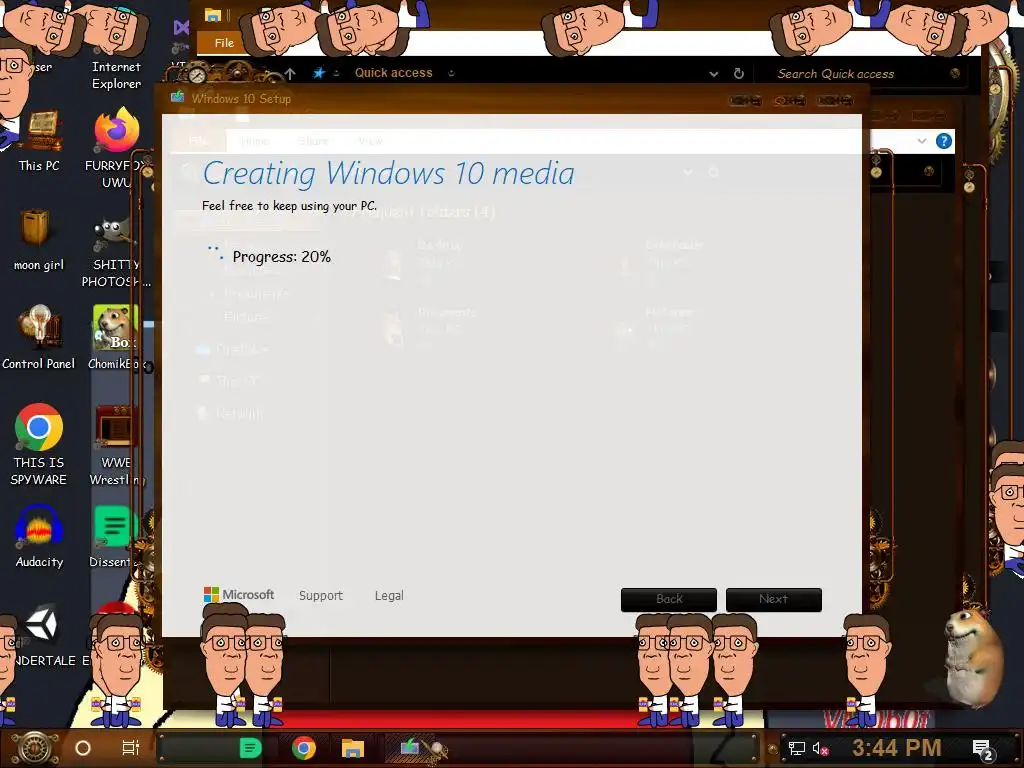This screenshot has width=1024, height=768.
Task: Click the Quick access star icon
Action: tap(319, 73)
